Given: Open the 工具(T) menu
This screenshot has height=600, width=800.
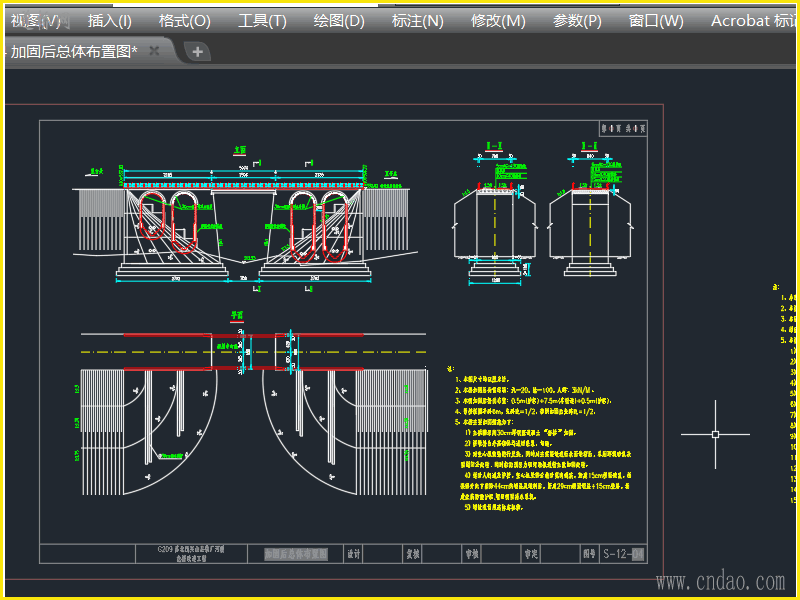Looking at the screenshot, I should coord(262,20).
